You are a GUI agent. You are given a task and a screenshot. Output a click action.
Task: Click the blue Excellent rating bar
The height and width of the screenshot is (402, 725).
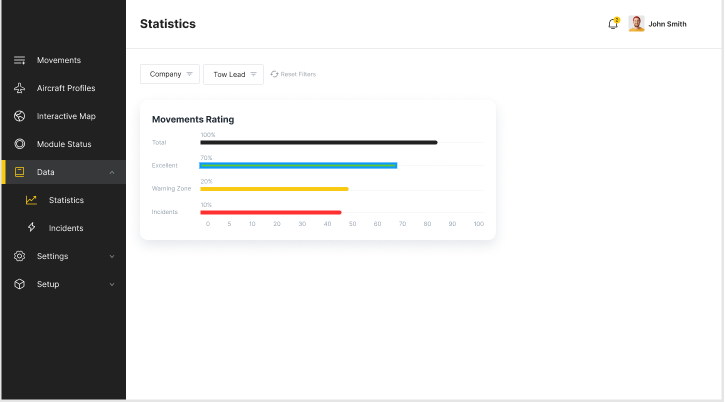click(298, 165)
